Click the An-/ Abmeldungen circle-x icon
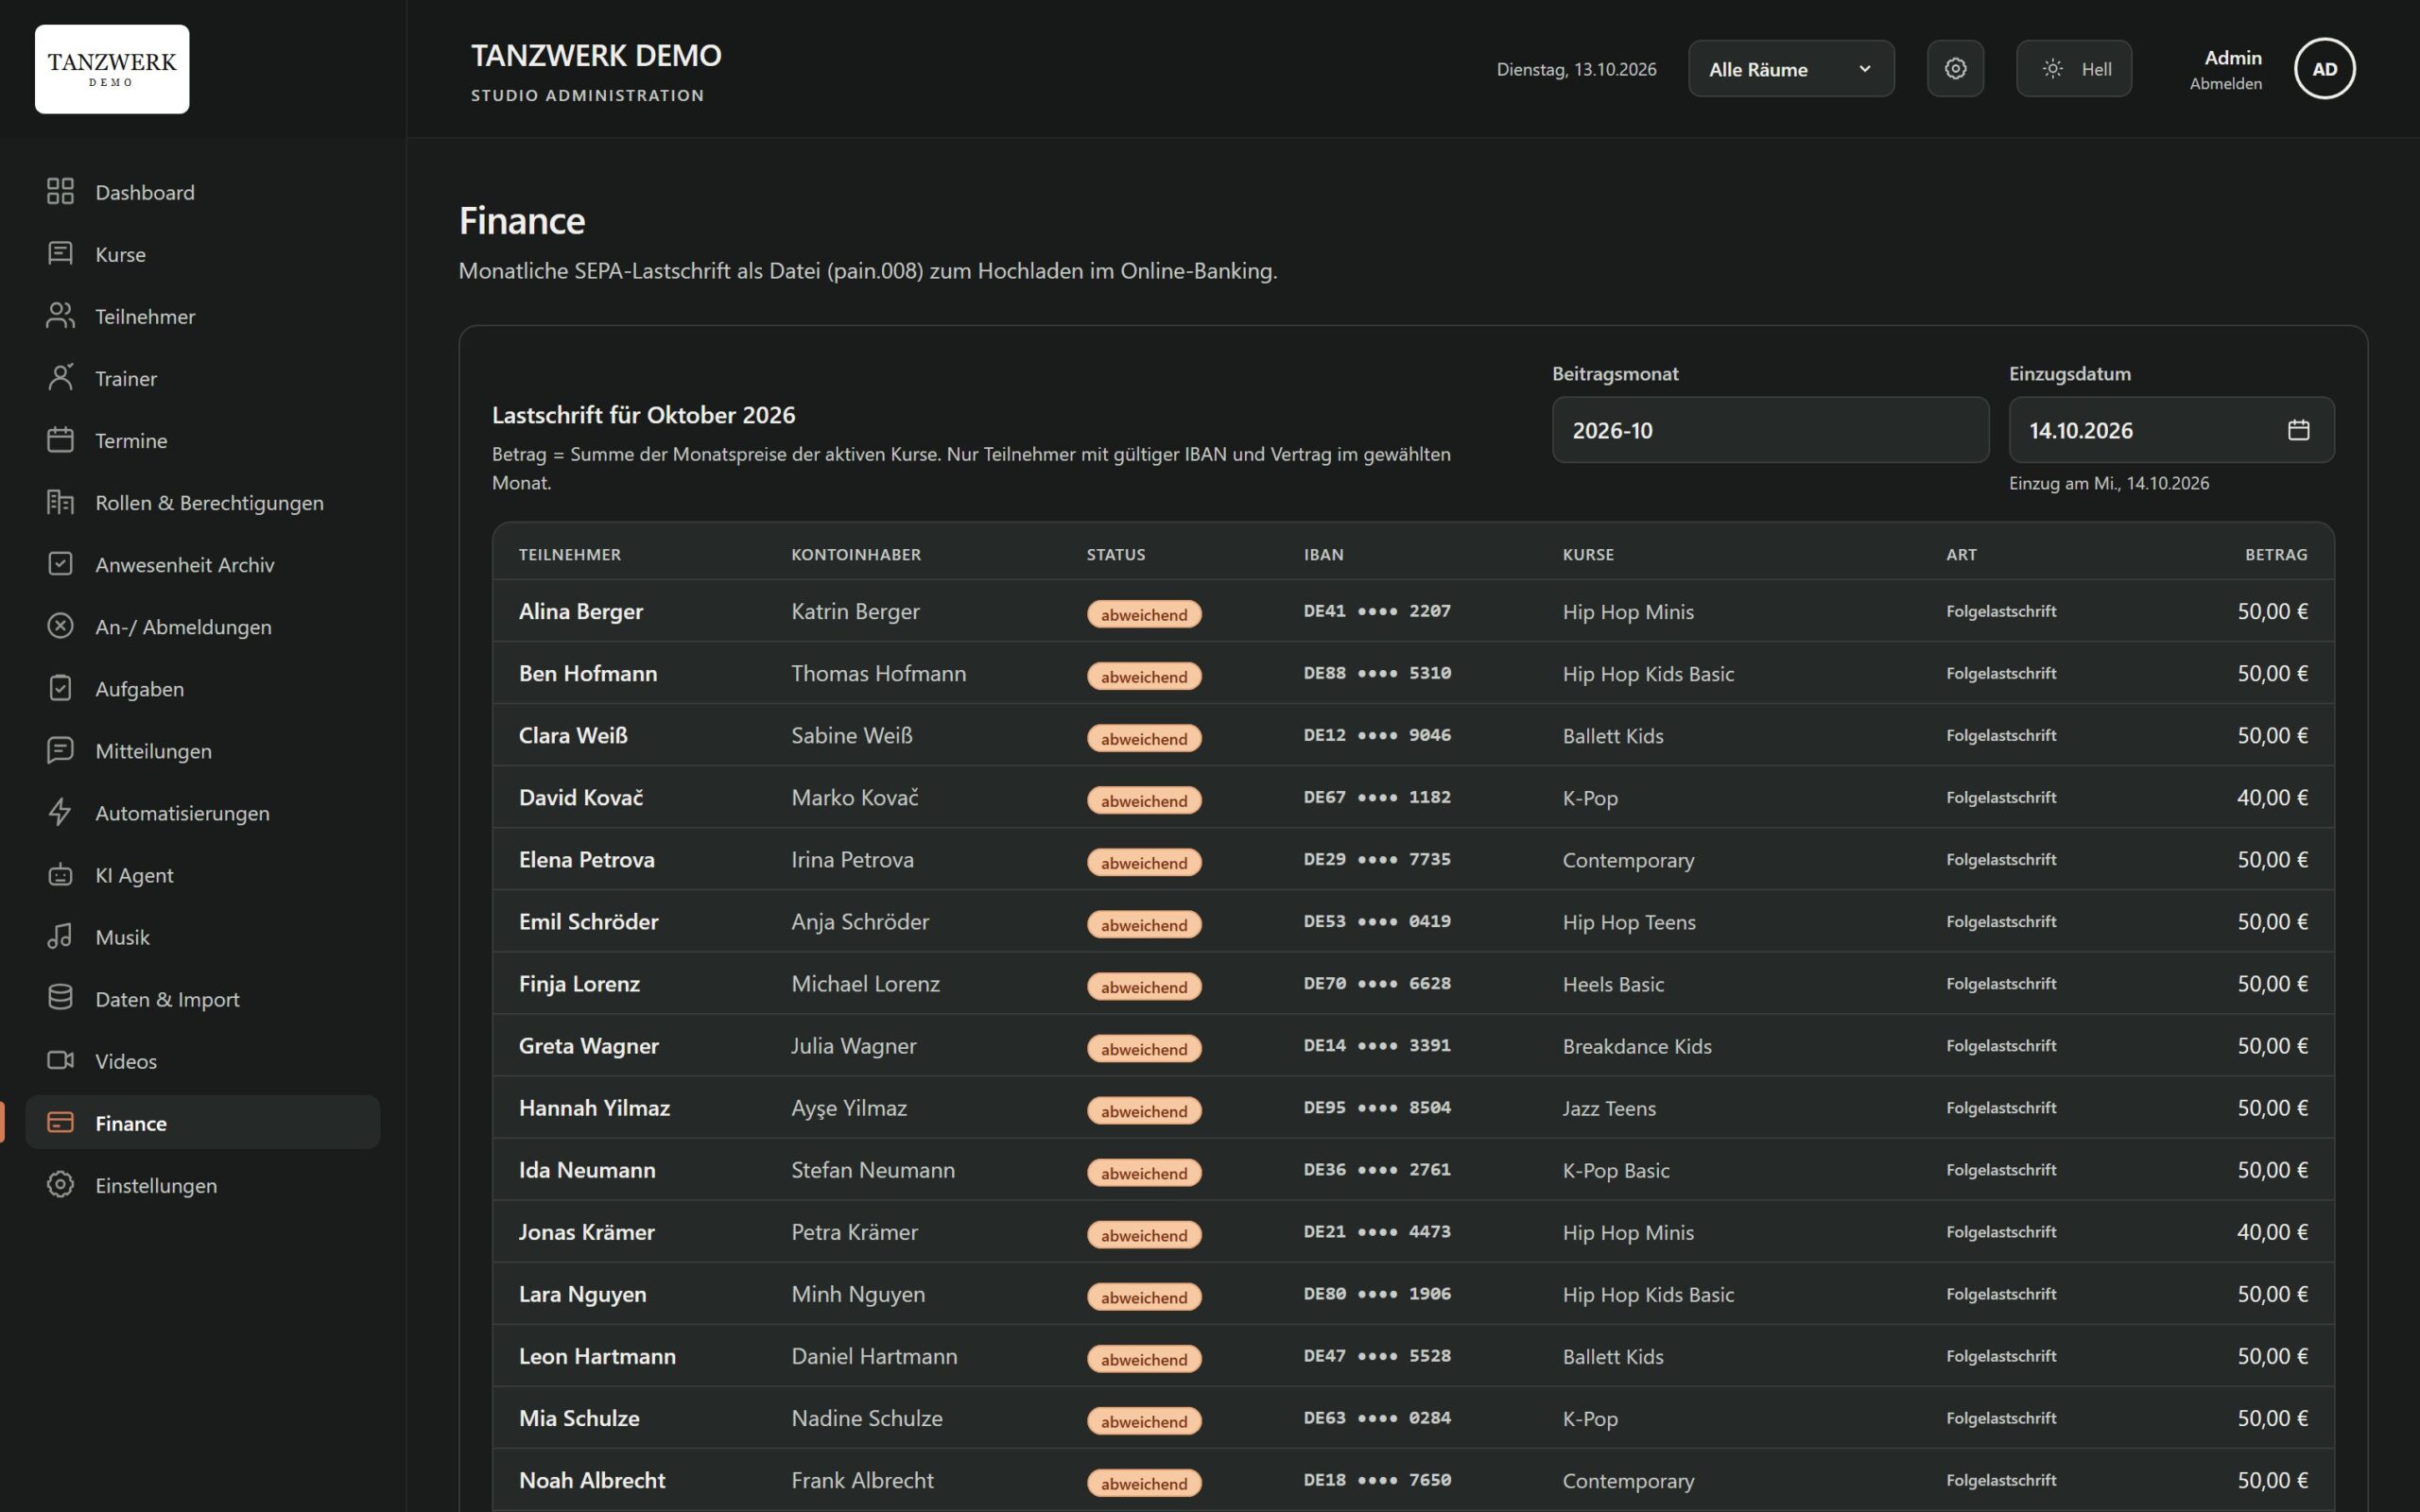The height and width of the screenshot is (1512, 2420). coord(60,625)
